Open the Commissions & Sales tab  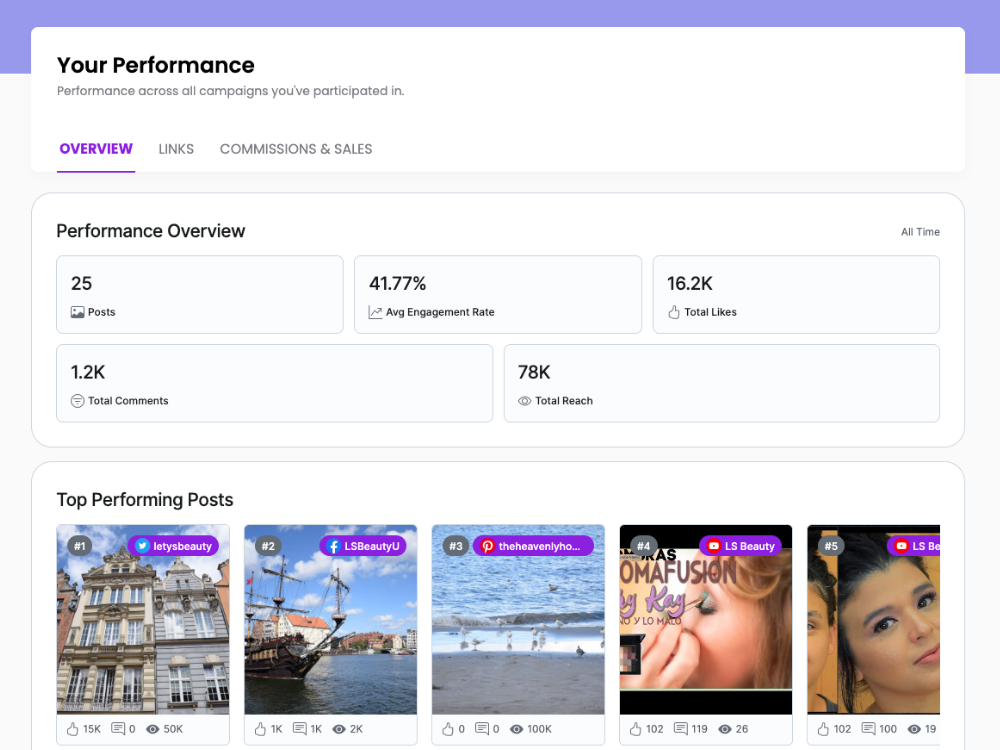click(x=296, y=149)
